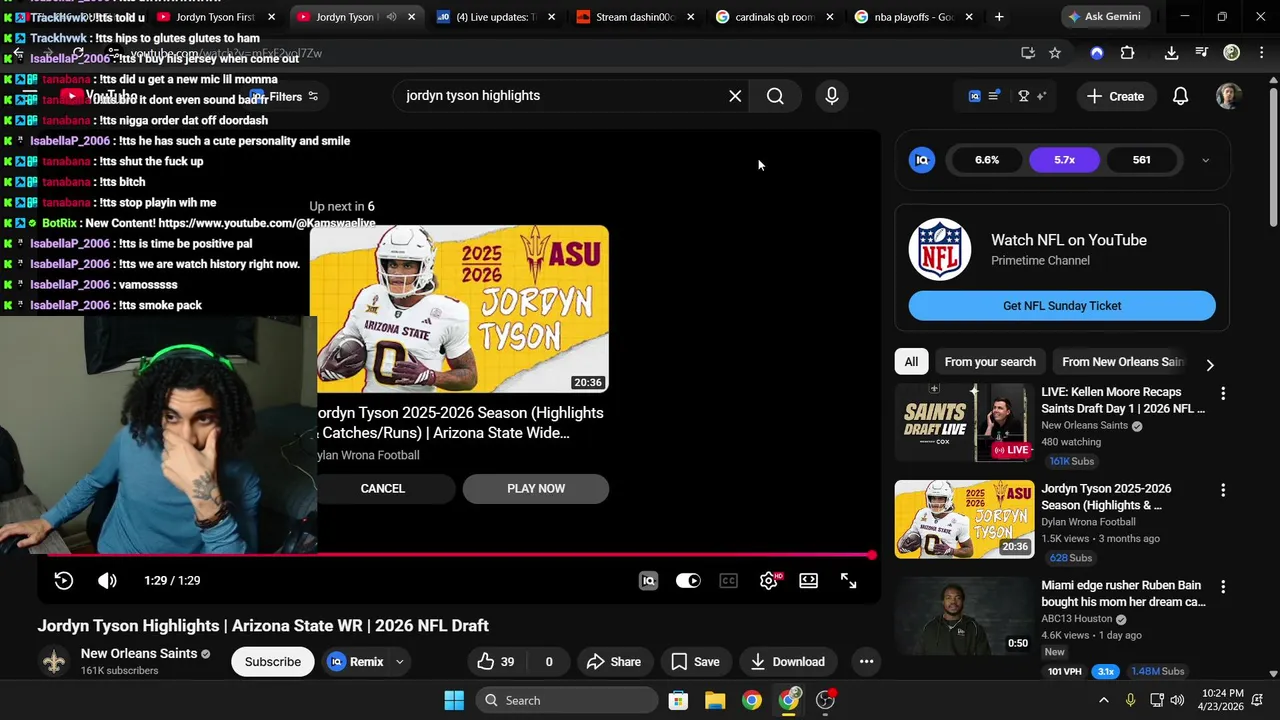This screenshot has width=1280, height=720.
Task: Click the NFL shield logo
Action: (x=940, y=249)
